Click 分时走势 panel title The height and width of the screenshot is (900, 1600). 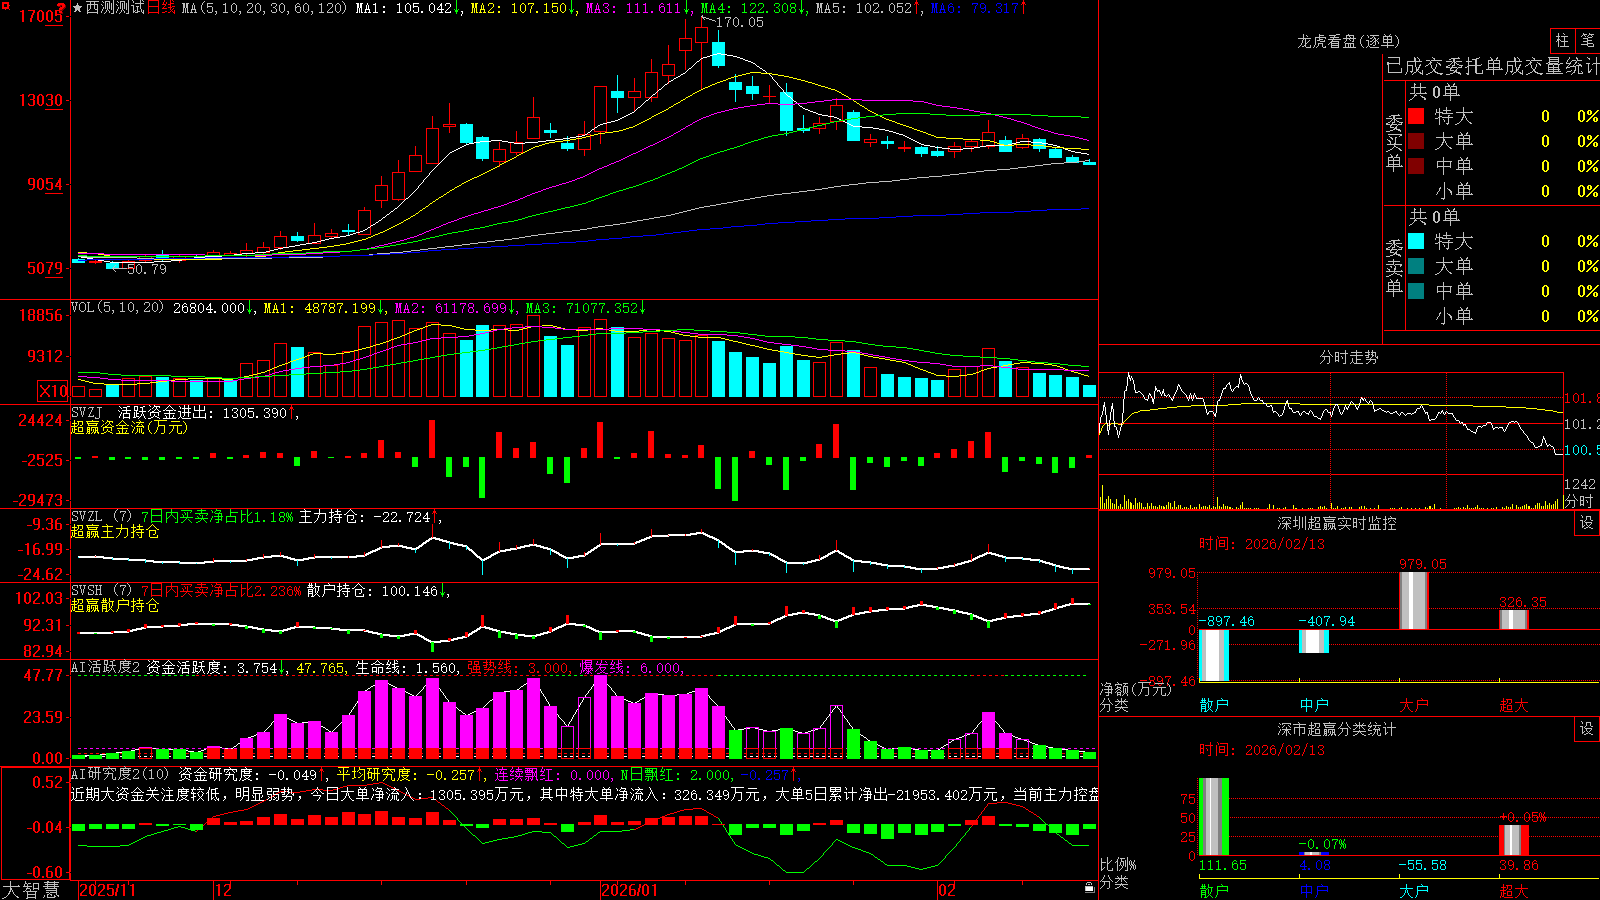(1348, 357)
